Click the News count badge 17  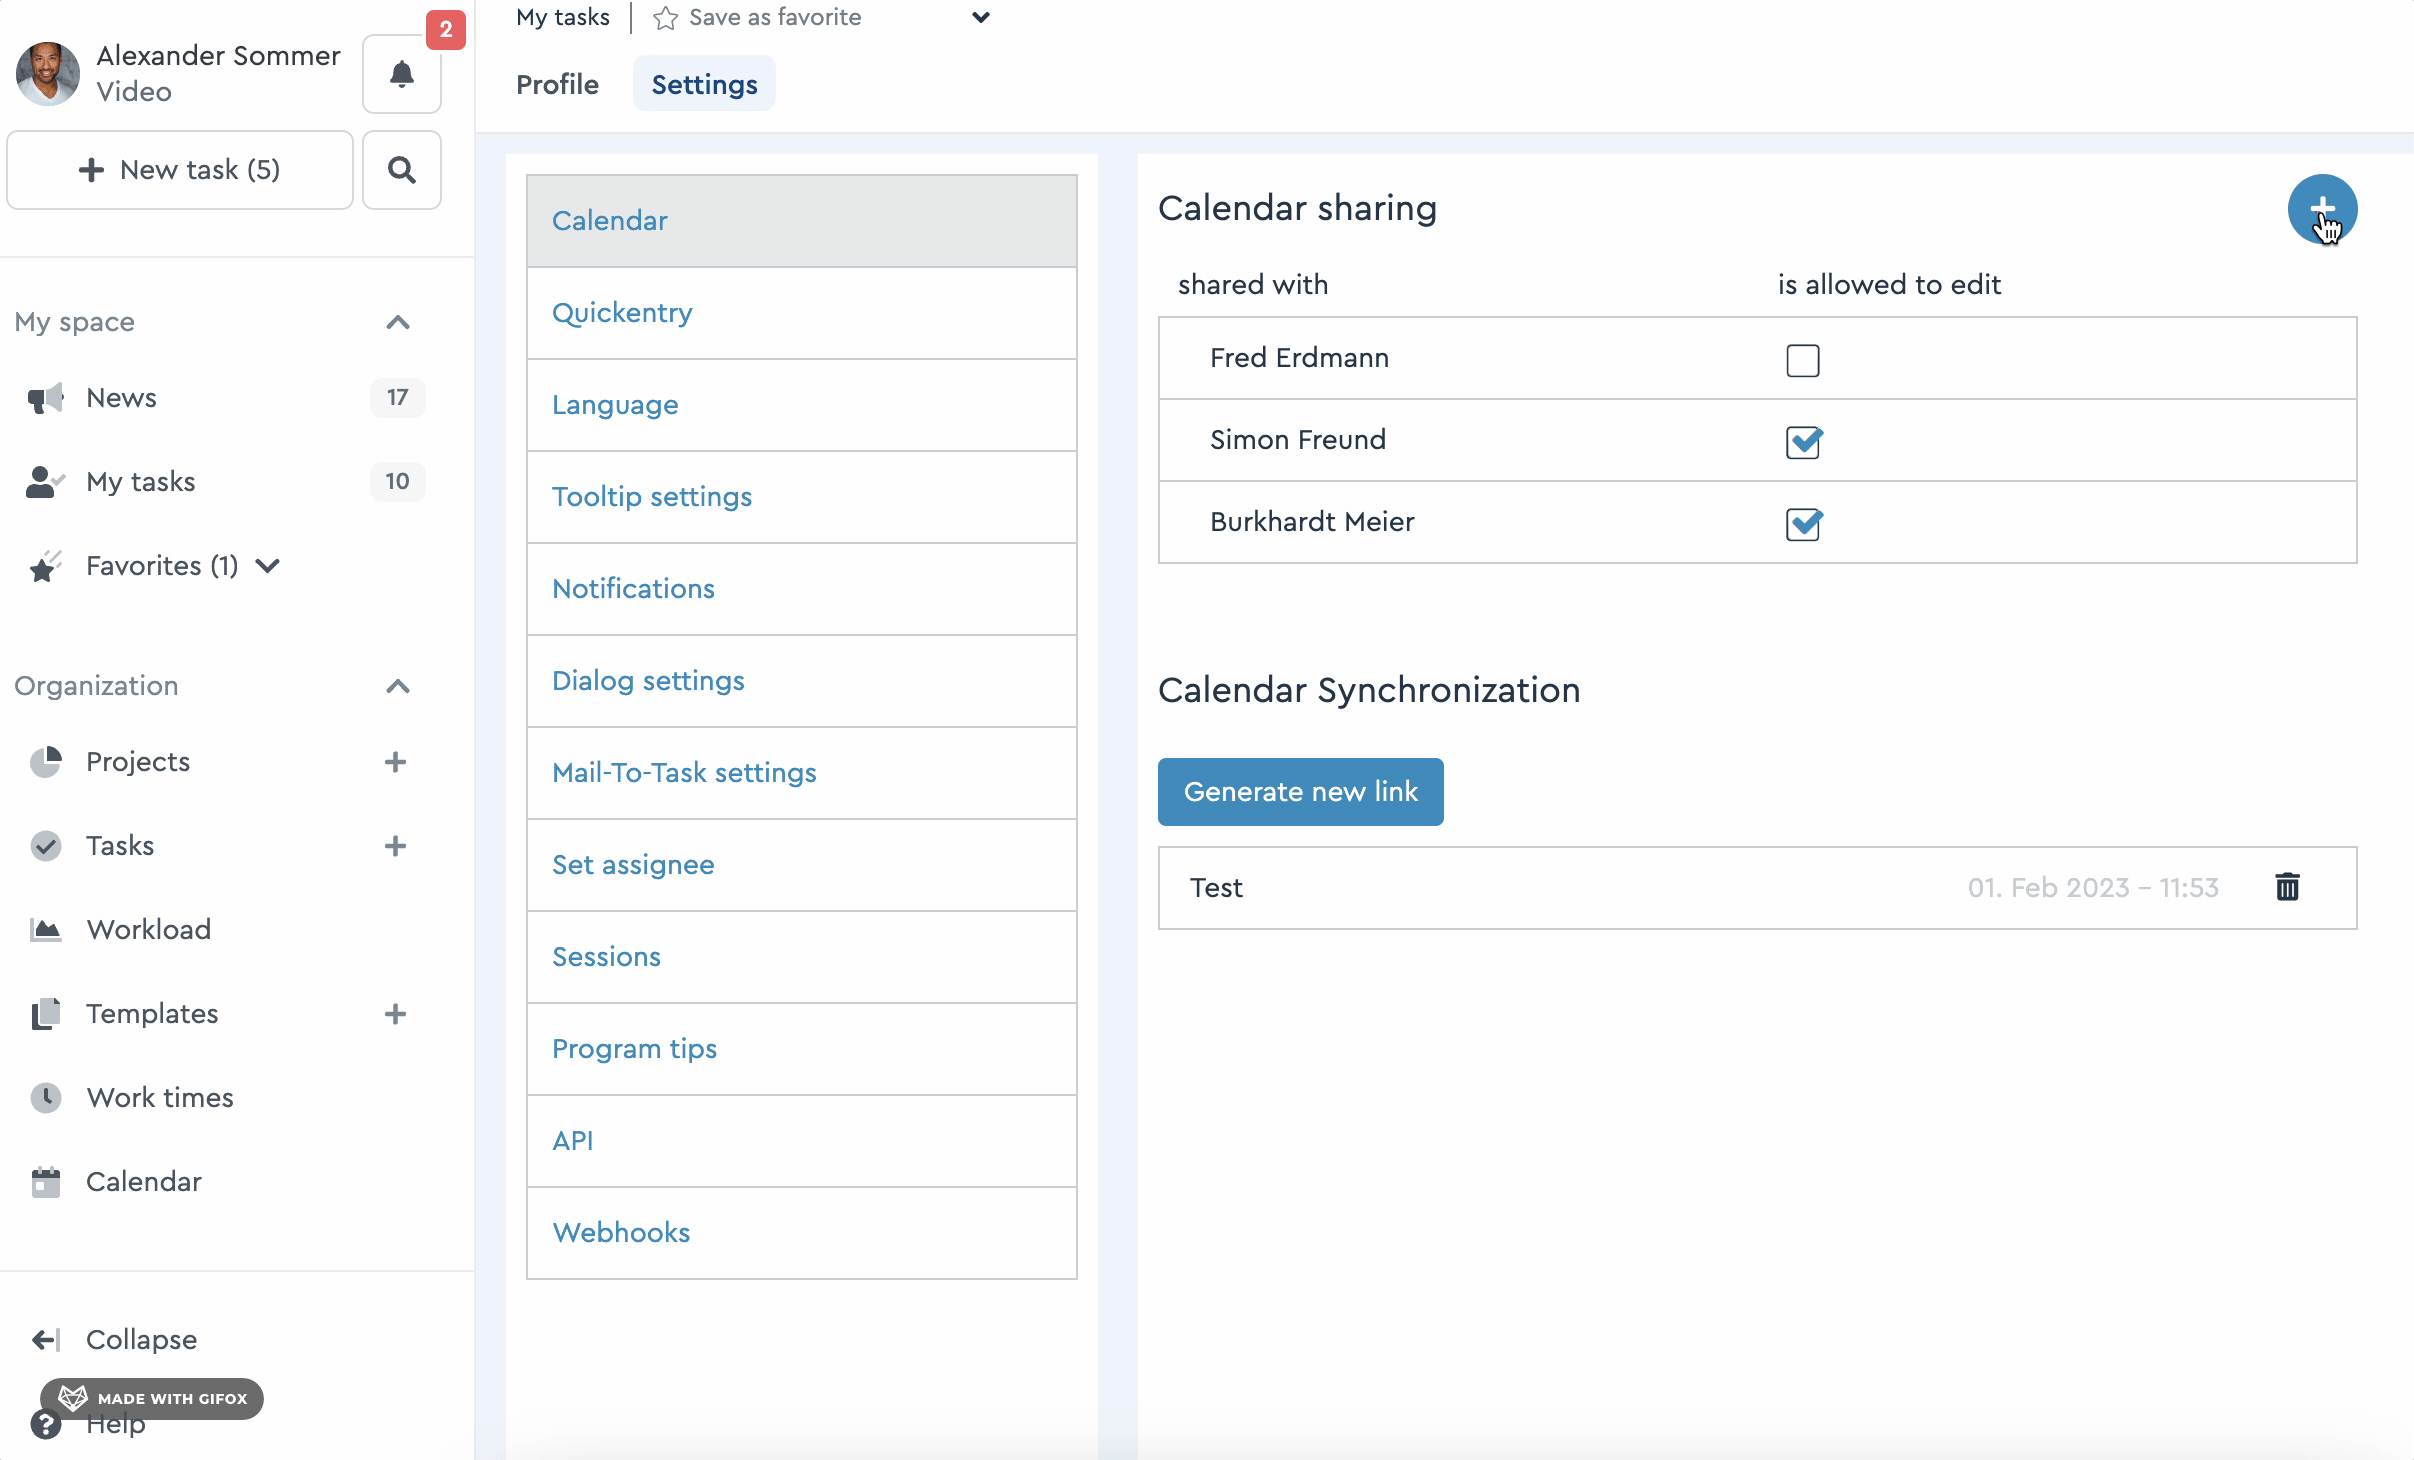pyautogui.click(x=397, y=398)
